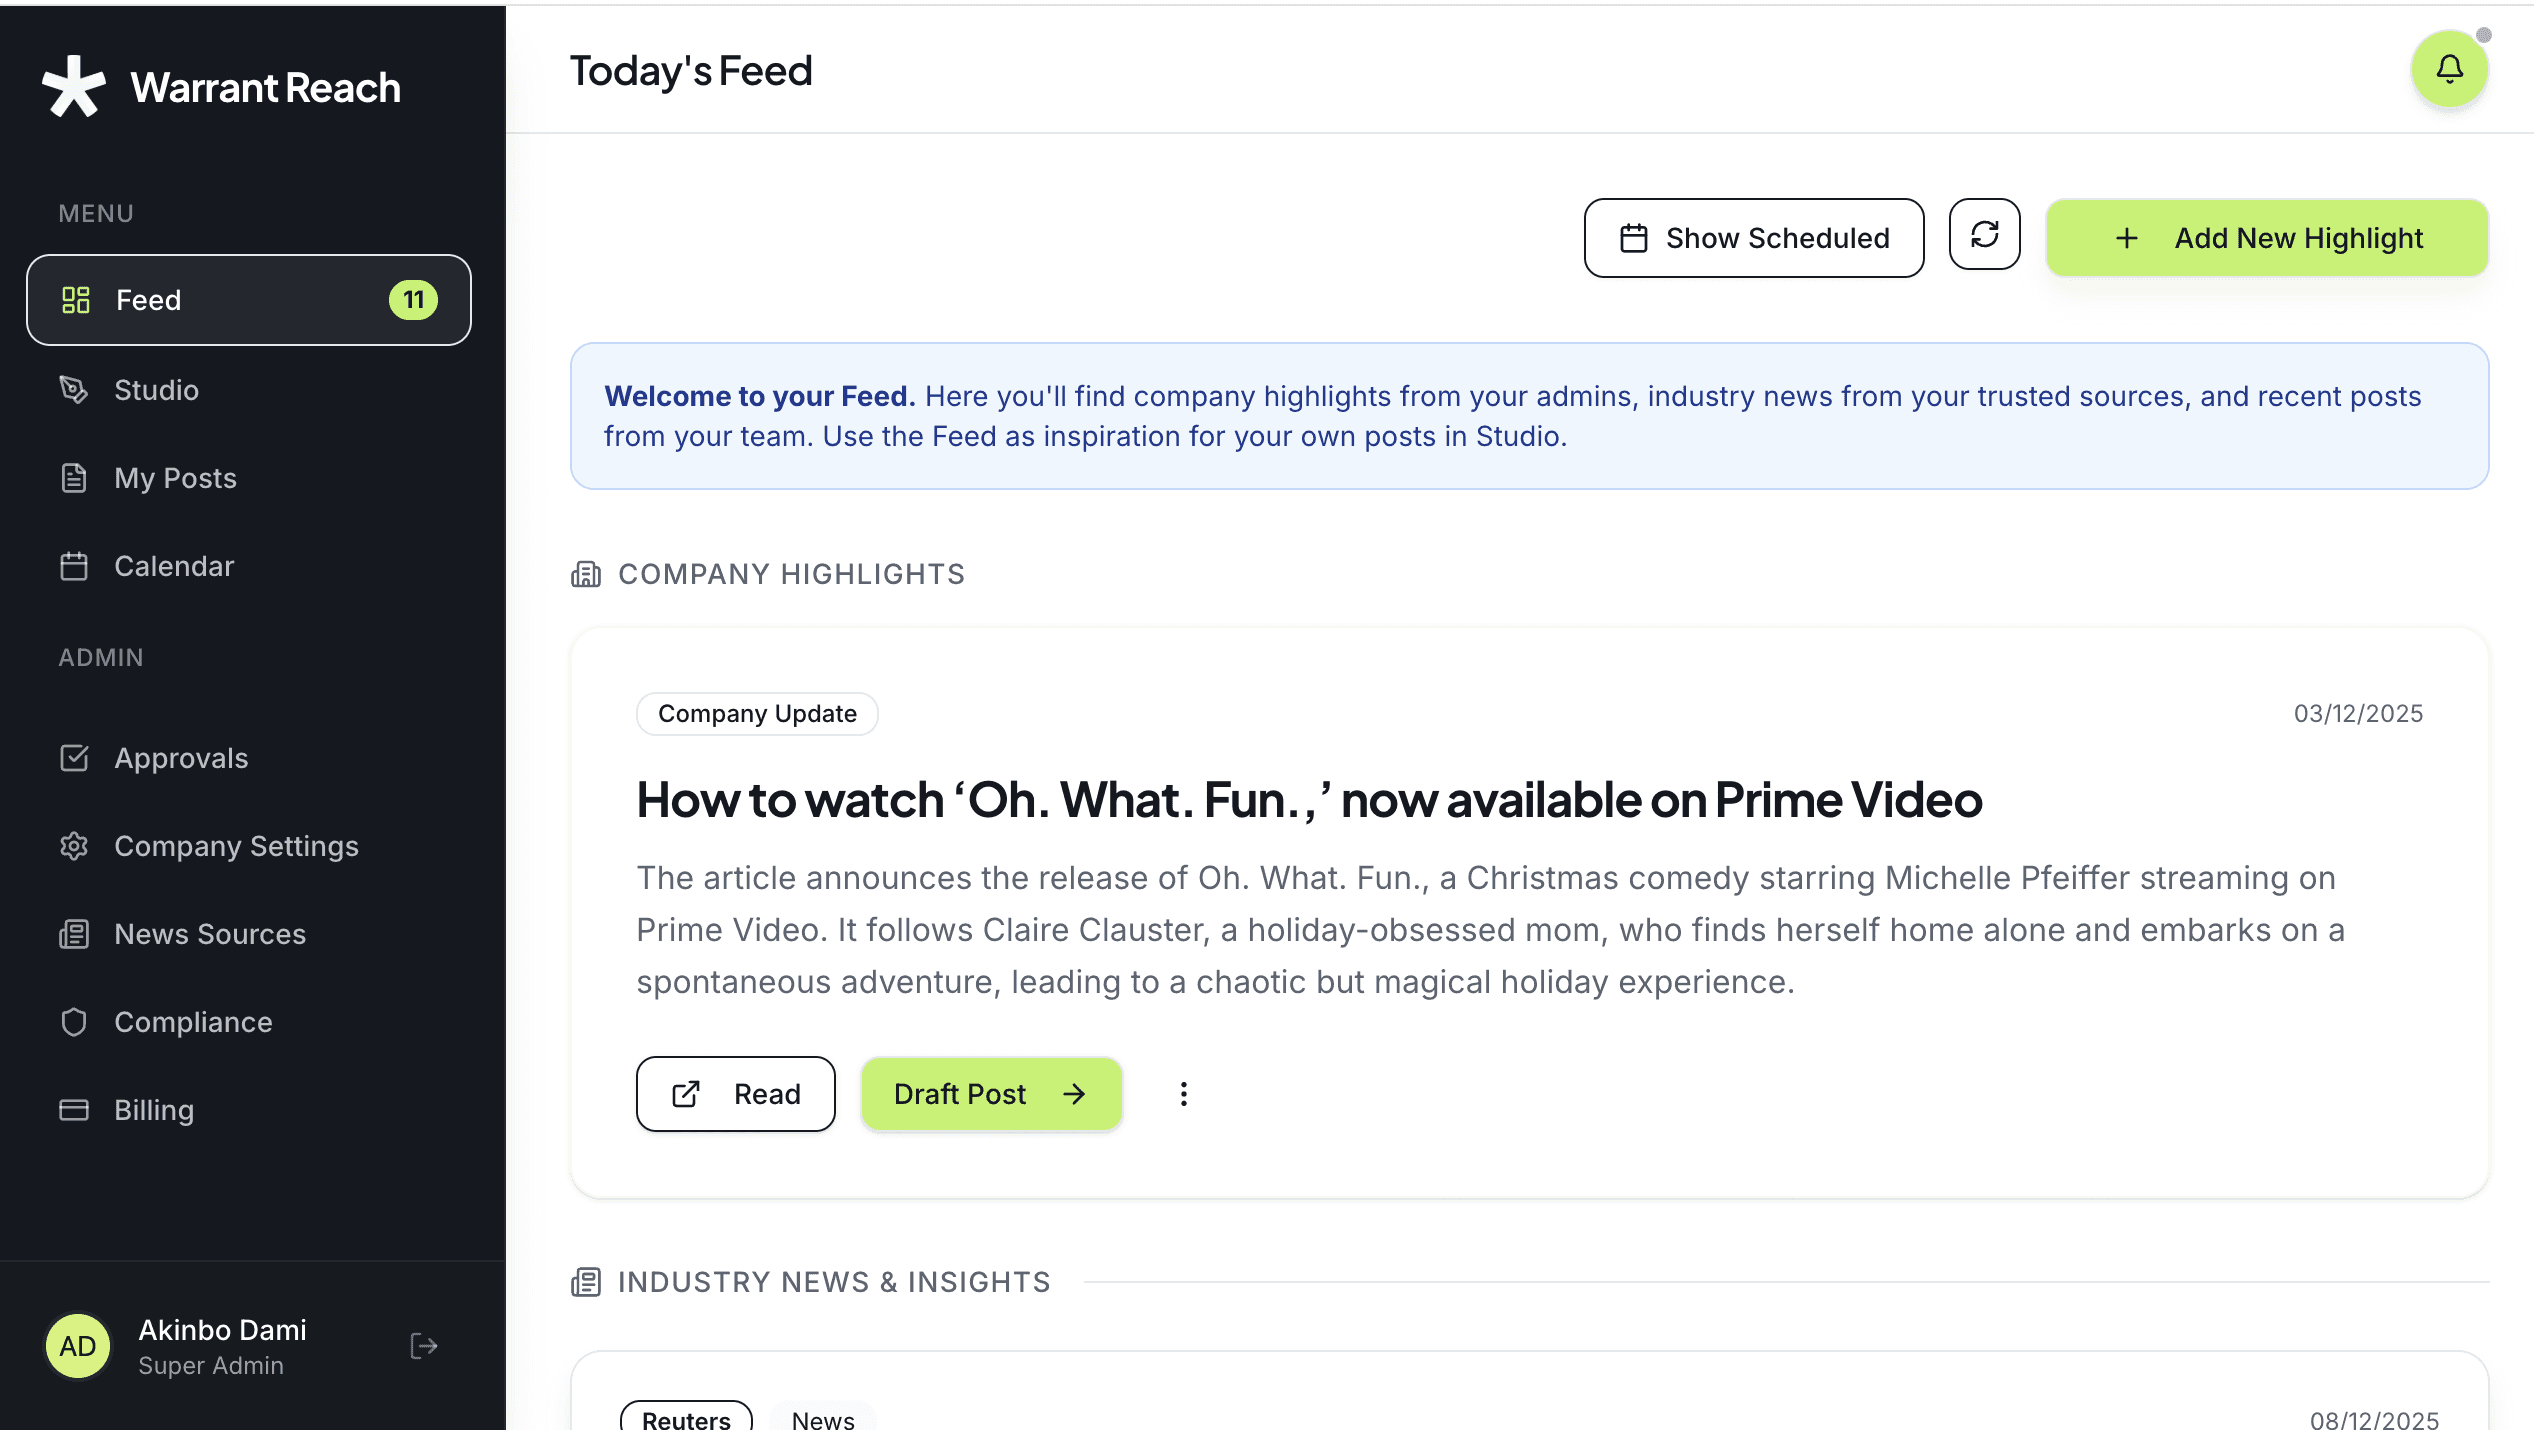Toggle Show Scheduled button
2534x1430 pixels.
(1754, 238)
